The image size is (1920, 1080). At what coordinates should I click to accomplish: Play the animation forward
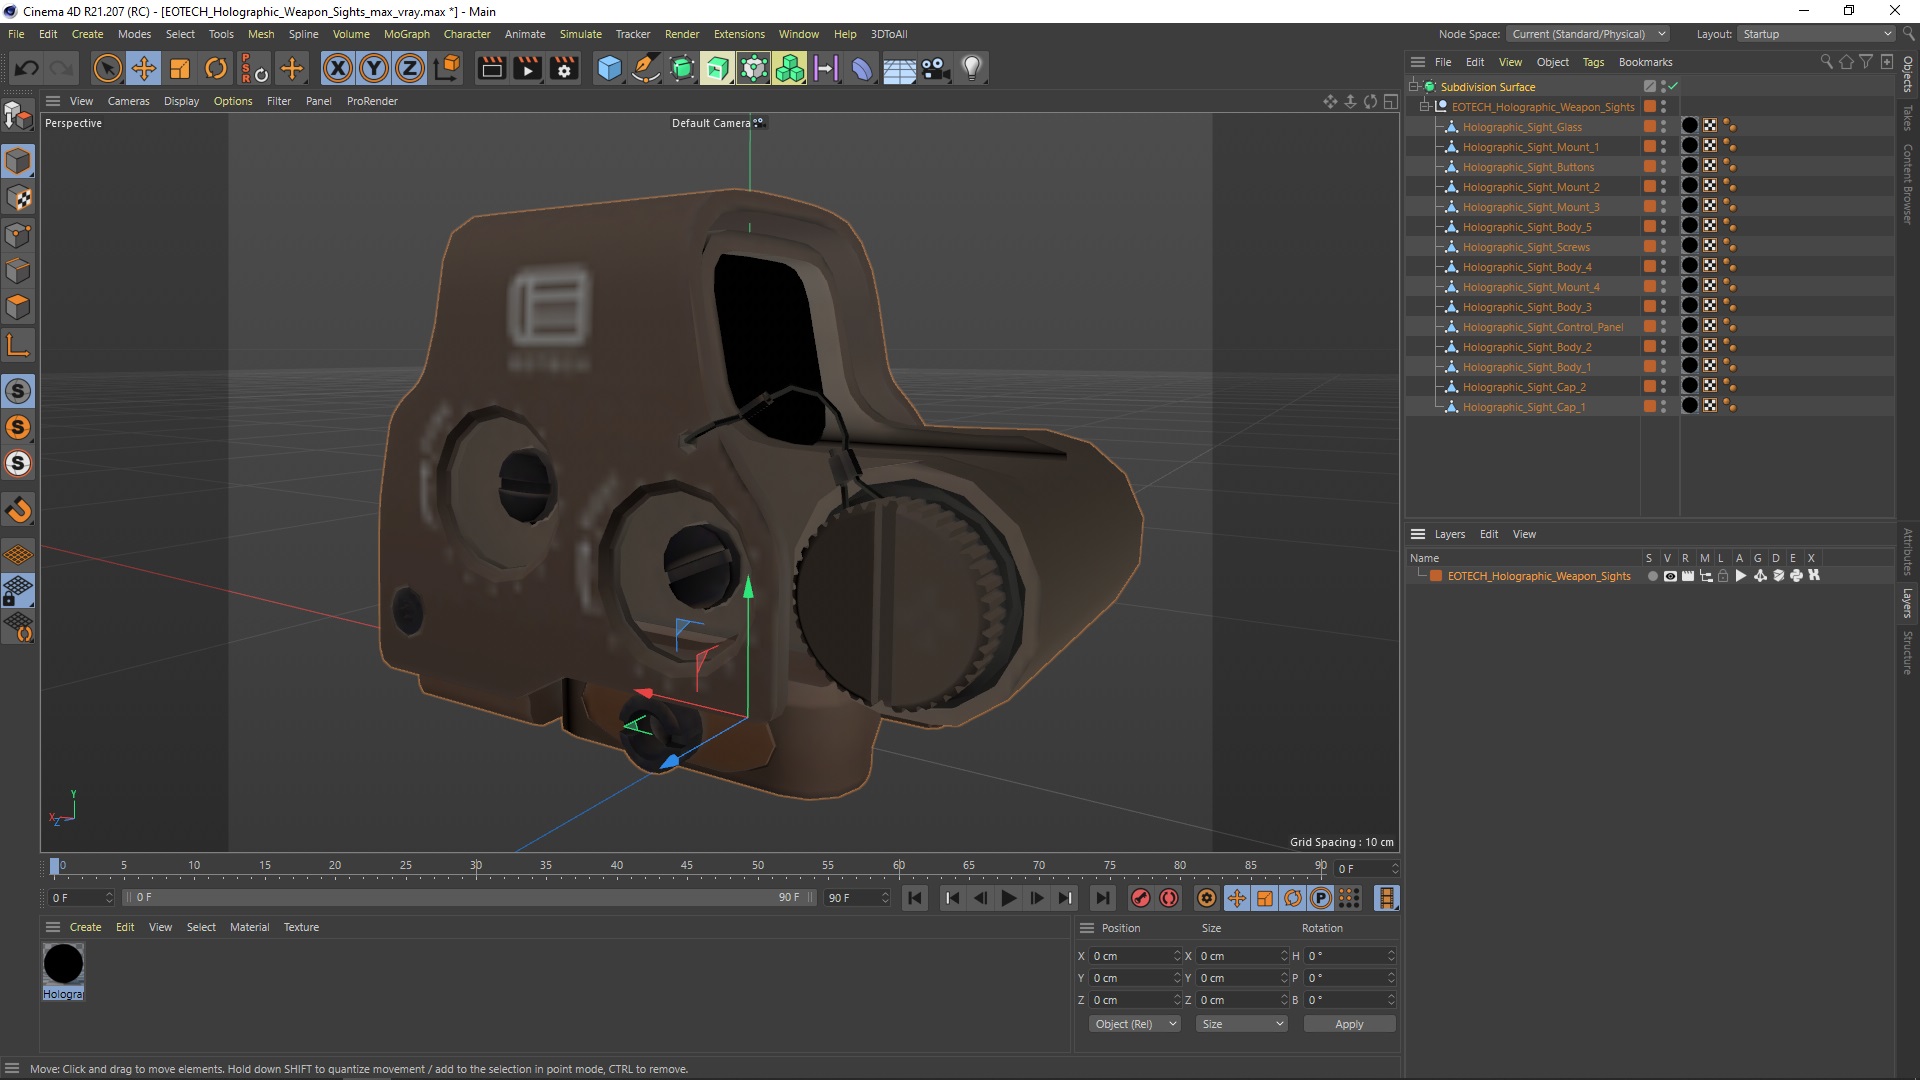point(1008,898)
